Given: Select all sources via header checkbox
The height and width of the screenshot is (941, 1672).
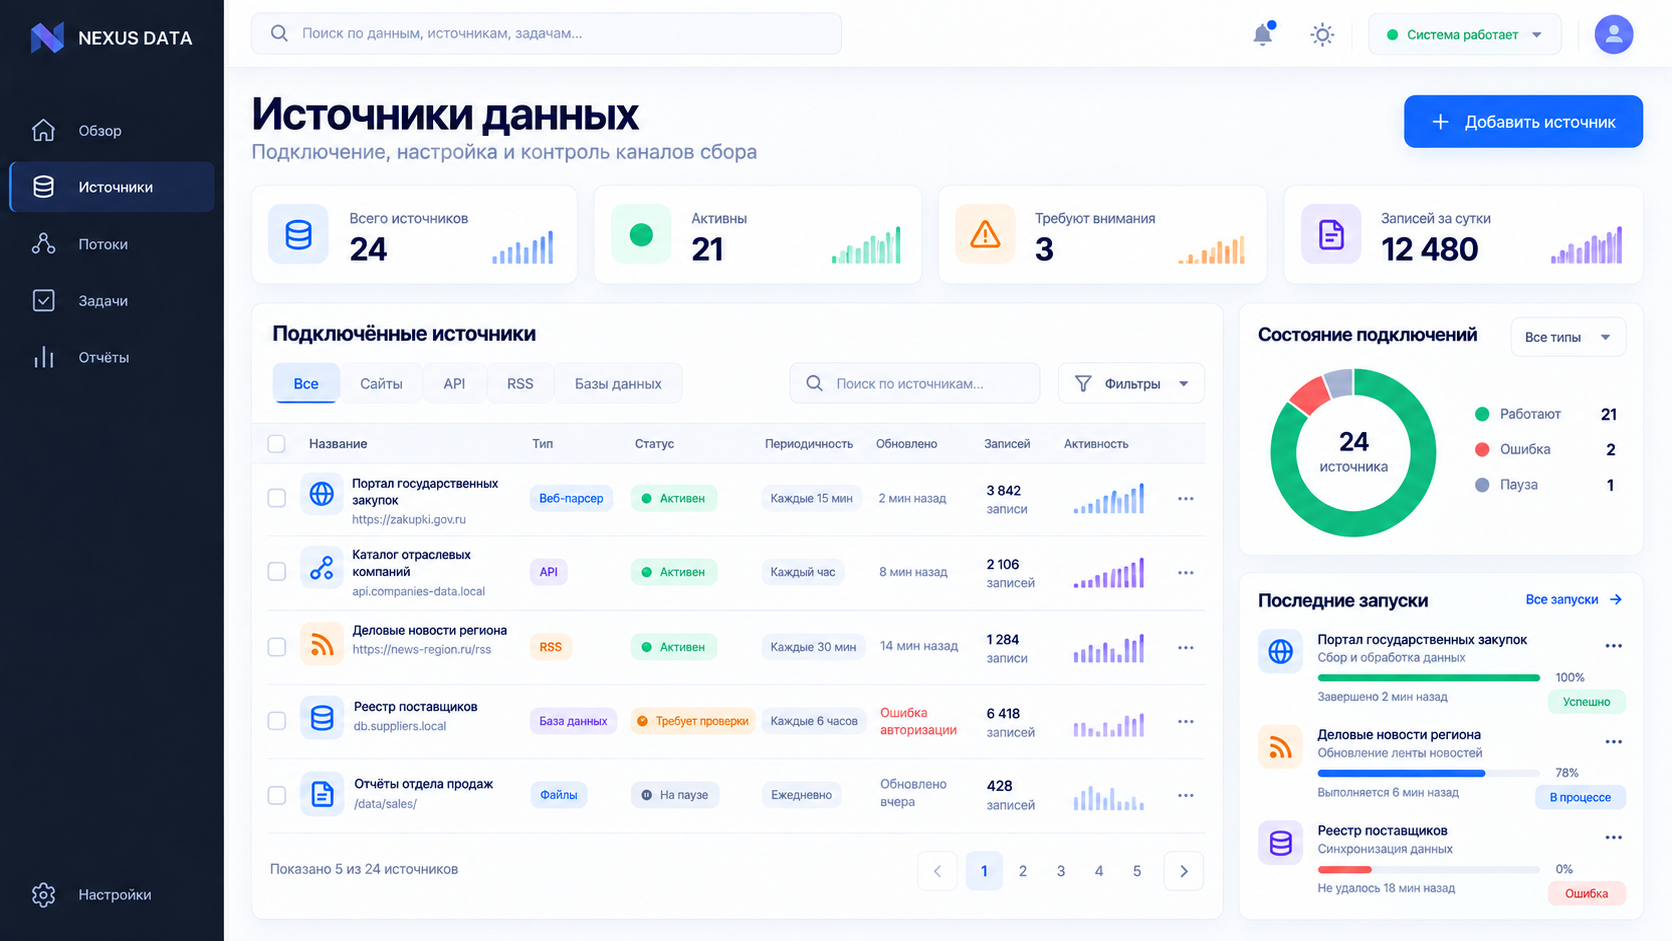Looking at the screenshot, I should click(x=277, y=444).
